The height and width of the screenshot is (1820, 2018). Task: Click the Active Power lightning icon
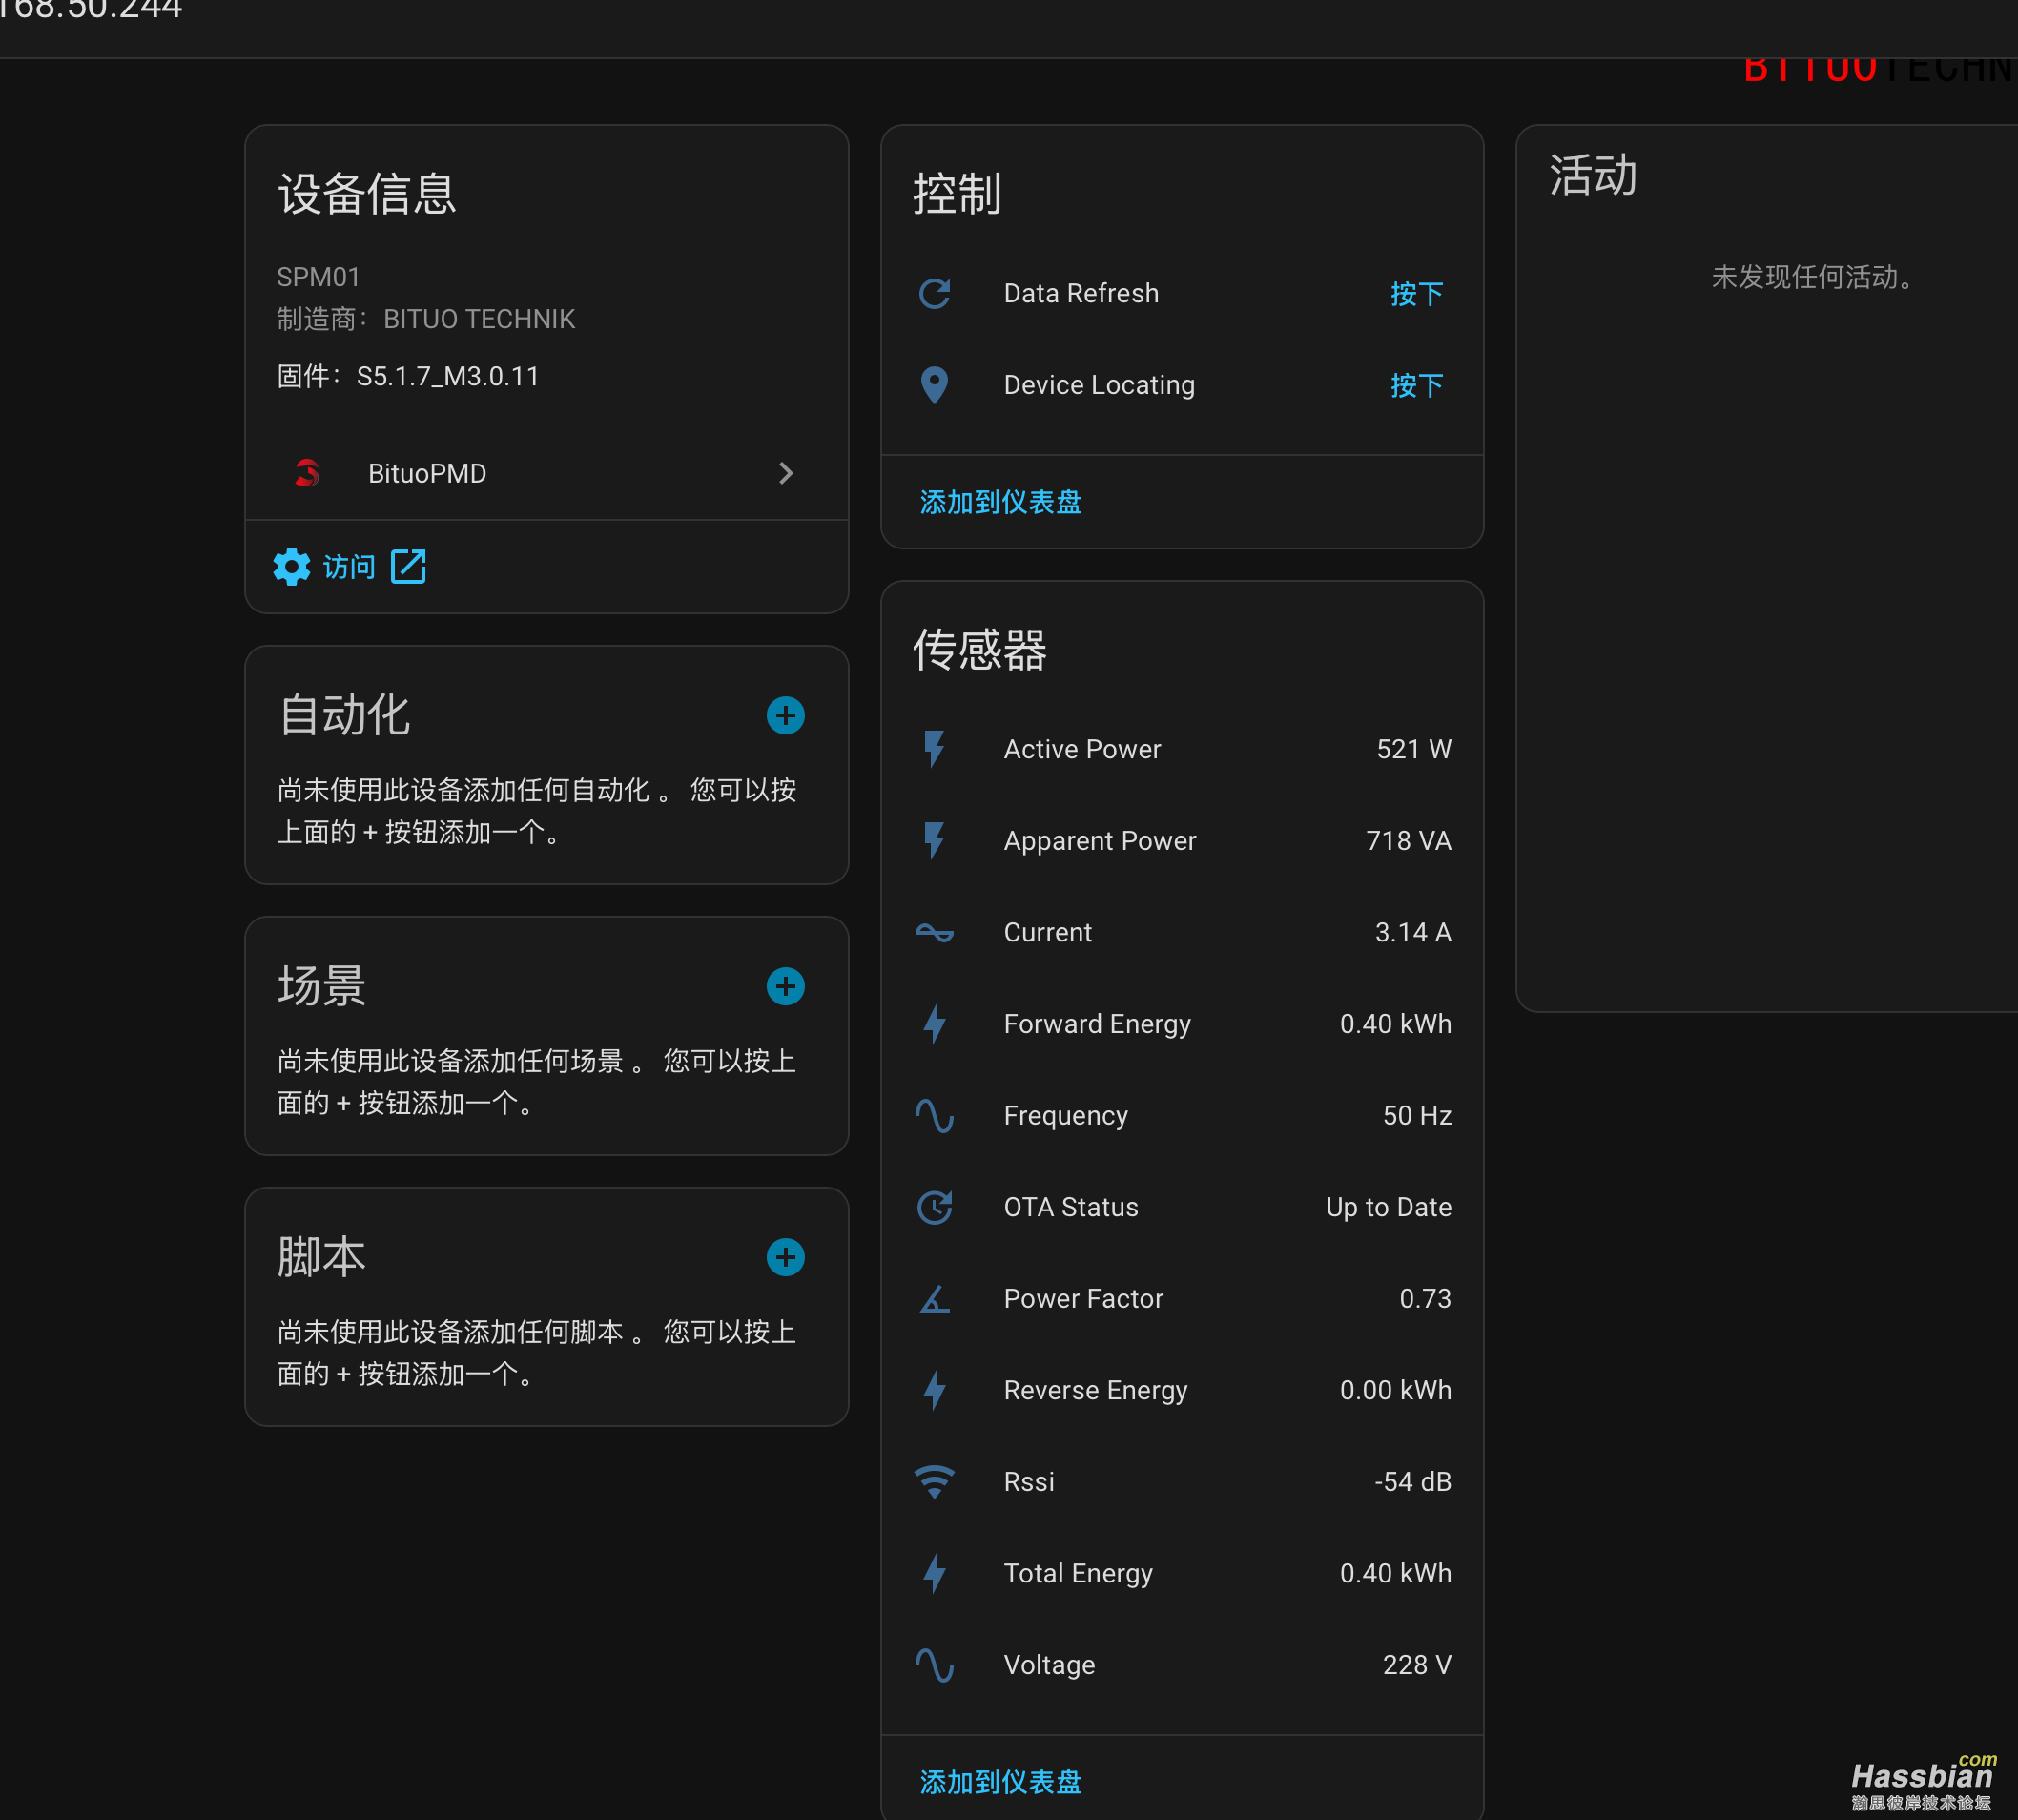pyautogui.click(x=934, y=749)
